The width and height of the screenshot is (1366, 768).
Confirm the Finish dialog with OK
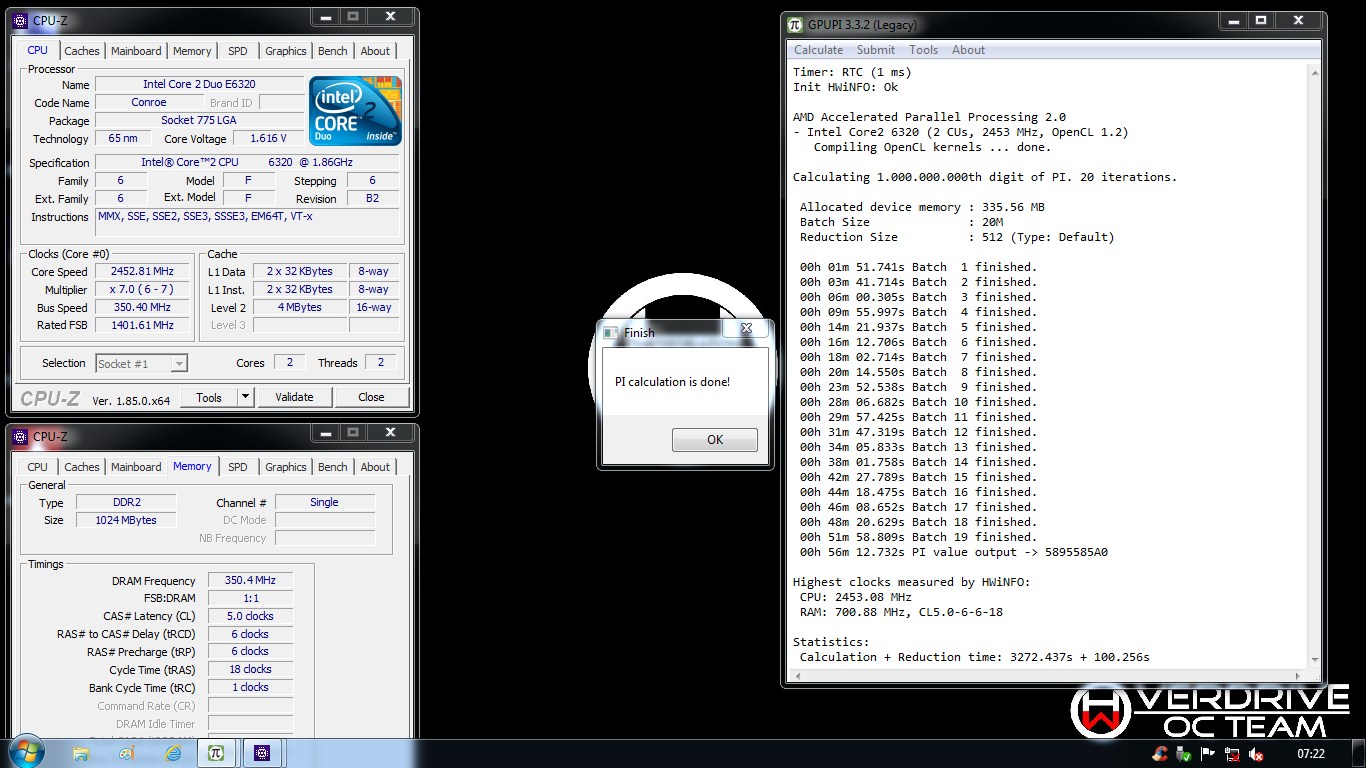click(x=715, y=440)
